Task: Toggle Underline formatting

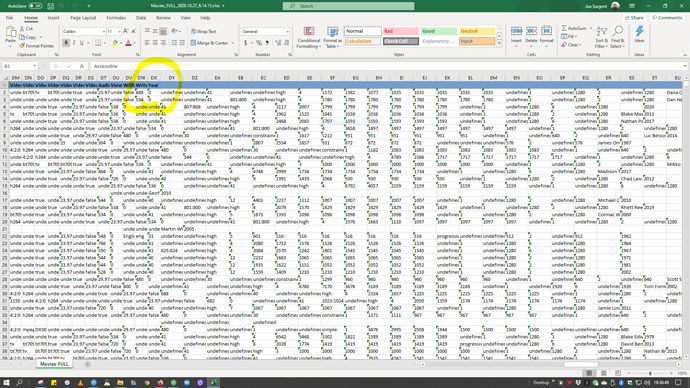Action: pos(81,43)
